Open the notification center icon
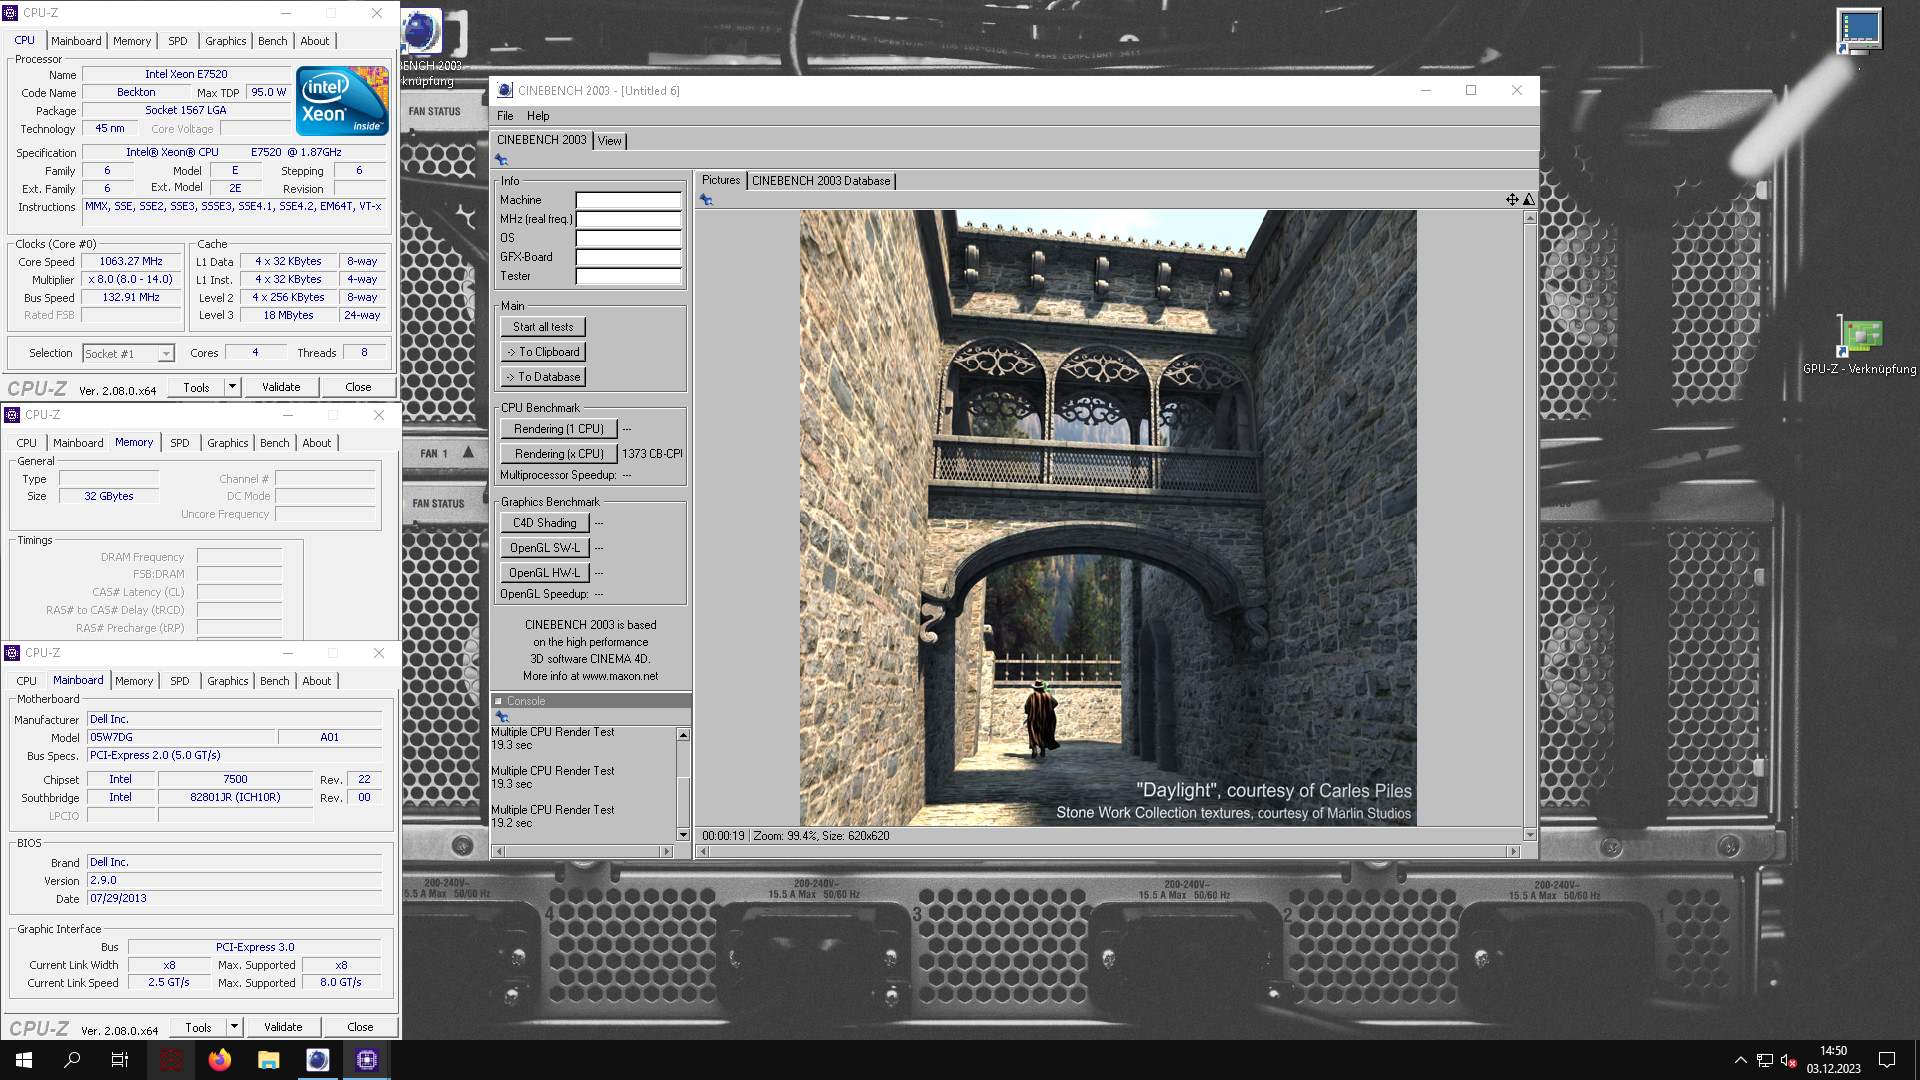 pyautogui.click(x=1887, y=1060)
